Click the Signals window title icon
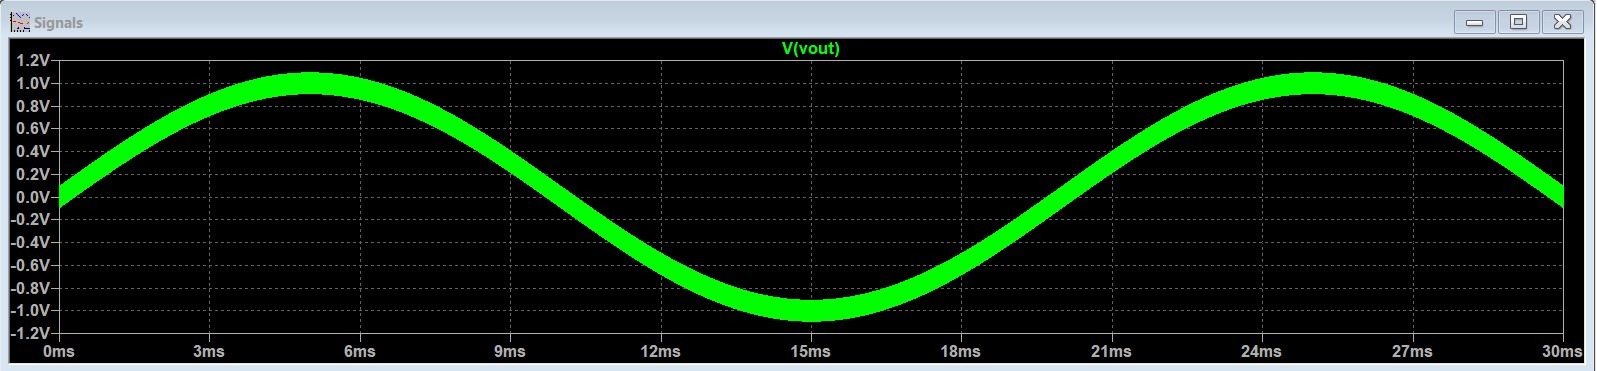 (19, 22)
